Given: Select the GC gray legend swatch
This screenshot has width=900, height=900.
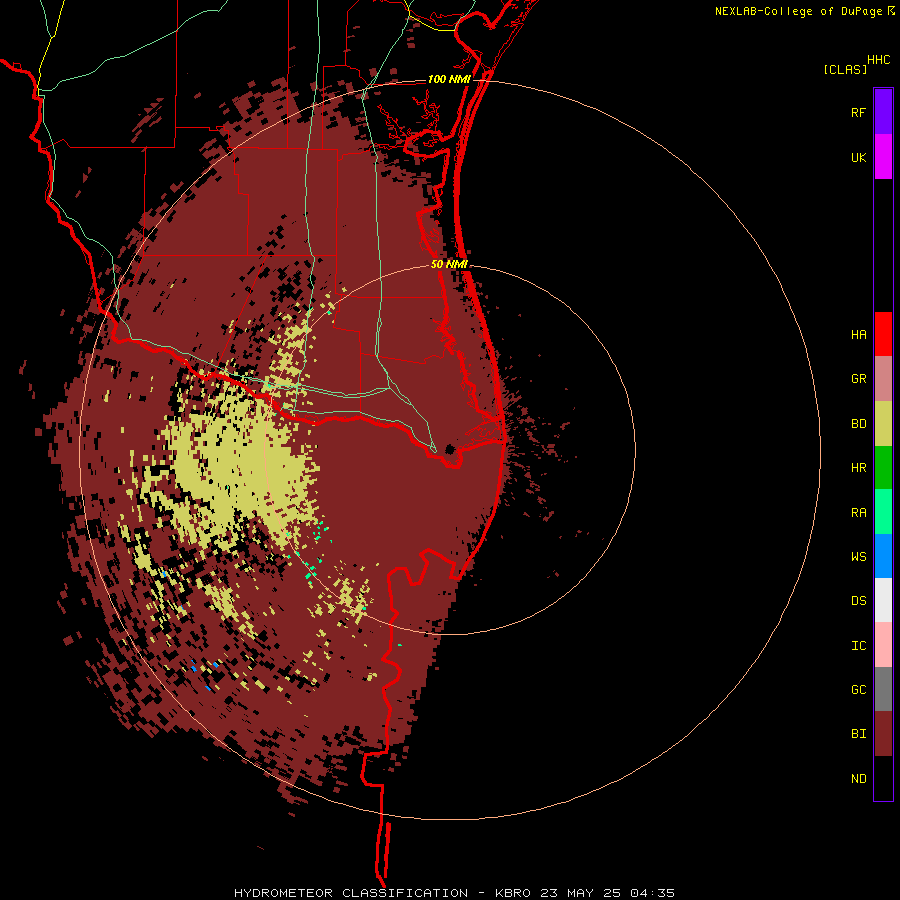Looking at the screenshot, I should (883, 689).
